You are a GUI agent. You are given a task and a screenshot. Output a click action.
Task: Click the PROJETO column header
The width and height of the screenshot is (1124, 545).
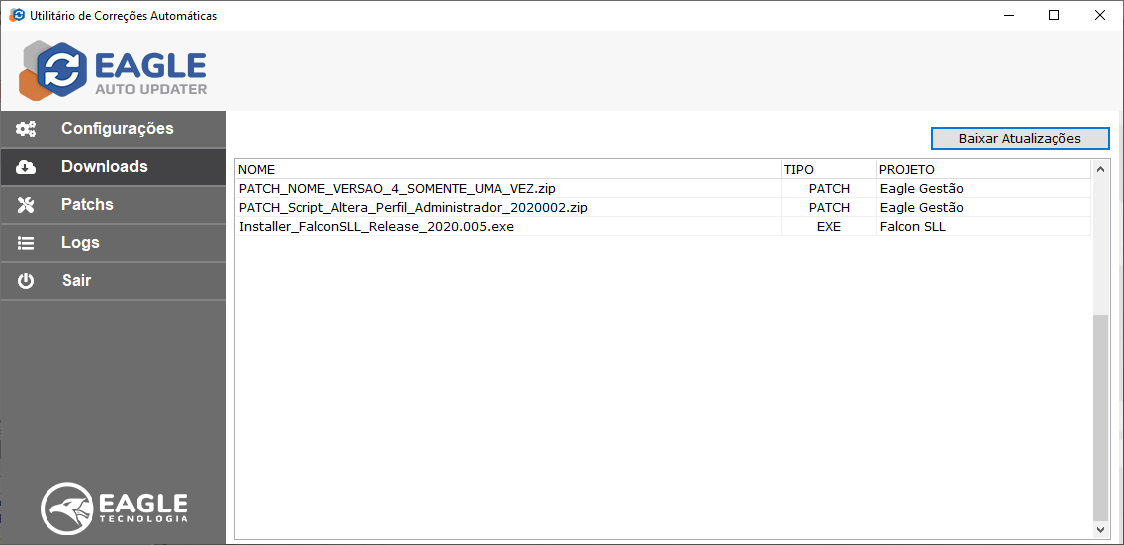pyautogui.click(x=983, y=169)
